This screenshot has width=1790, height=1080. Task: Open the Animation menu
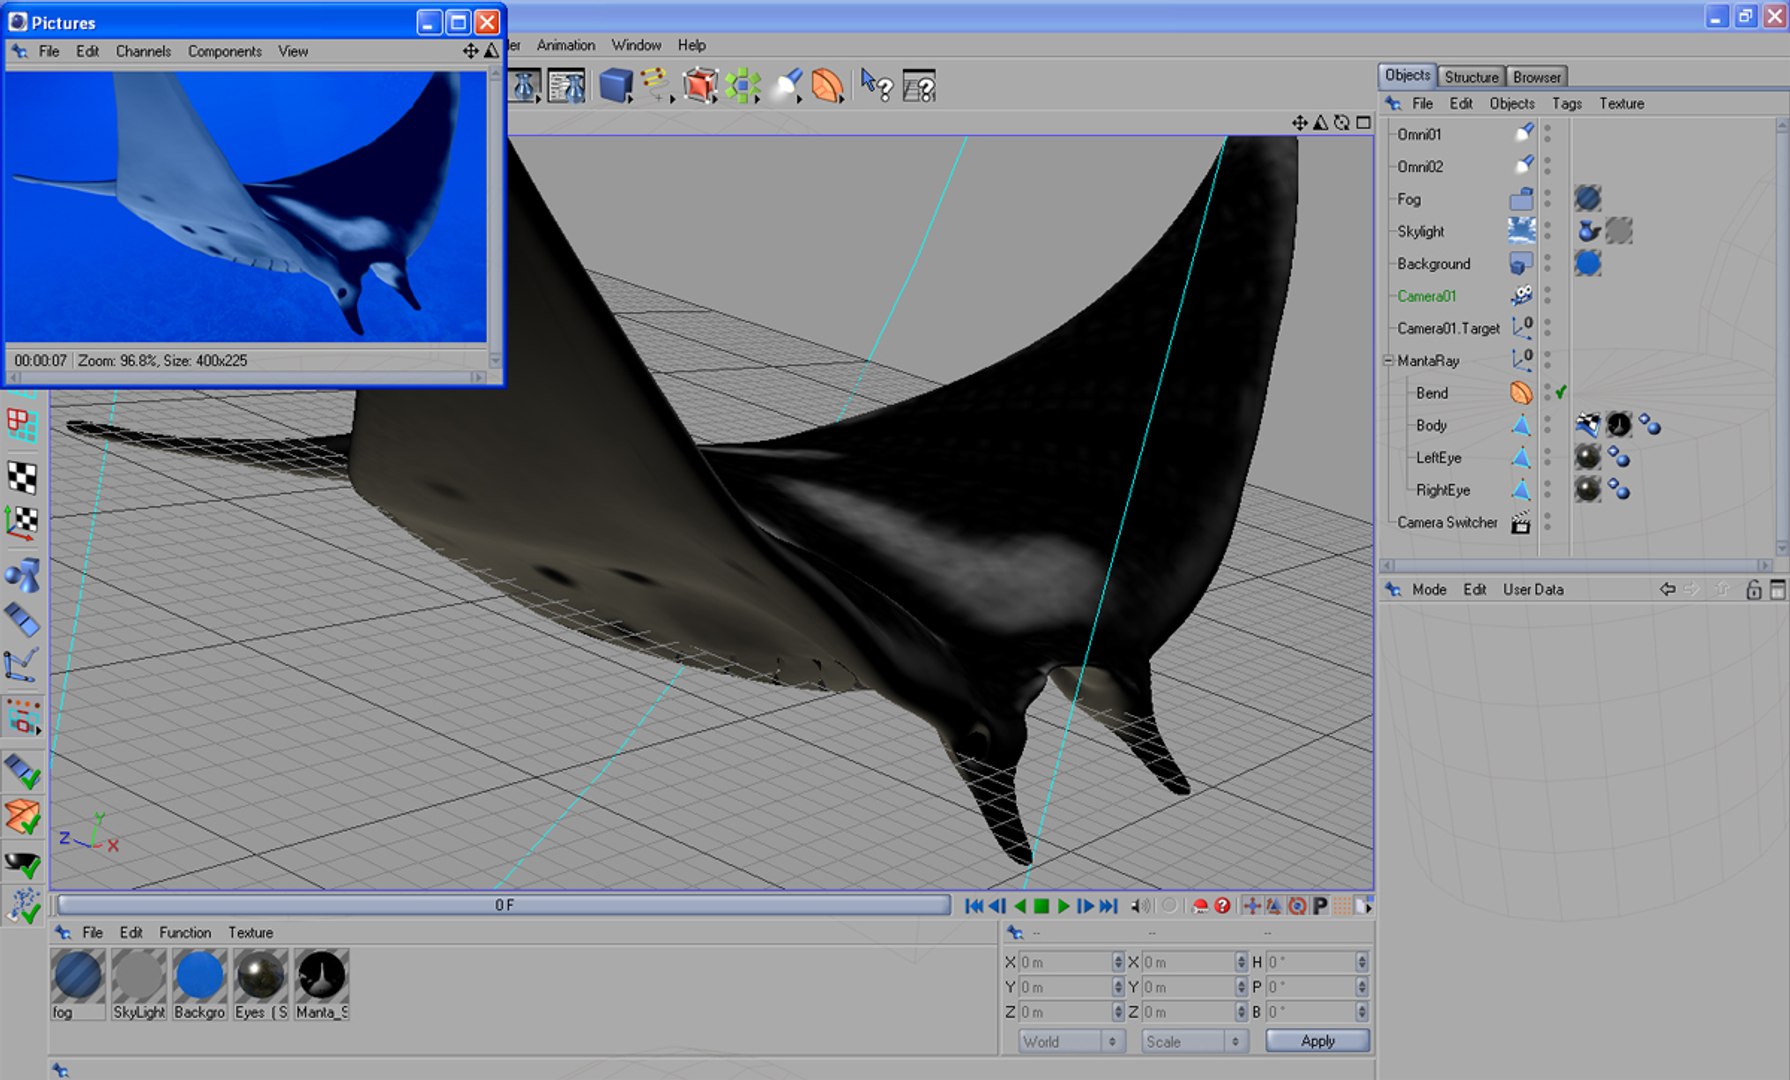(565, 45)
